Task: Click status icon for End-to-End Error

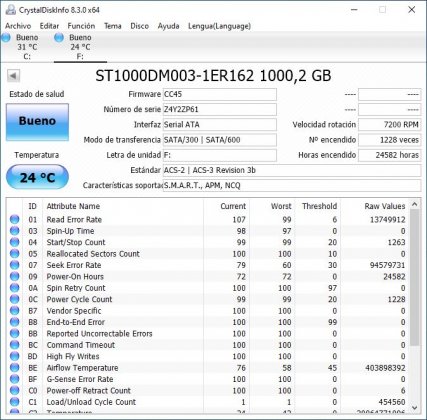Action: pos(14,322)
